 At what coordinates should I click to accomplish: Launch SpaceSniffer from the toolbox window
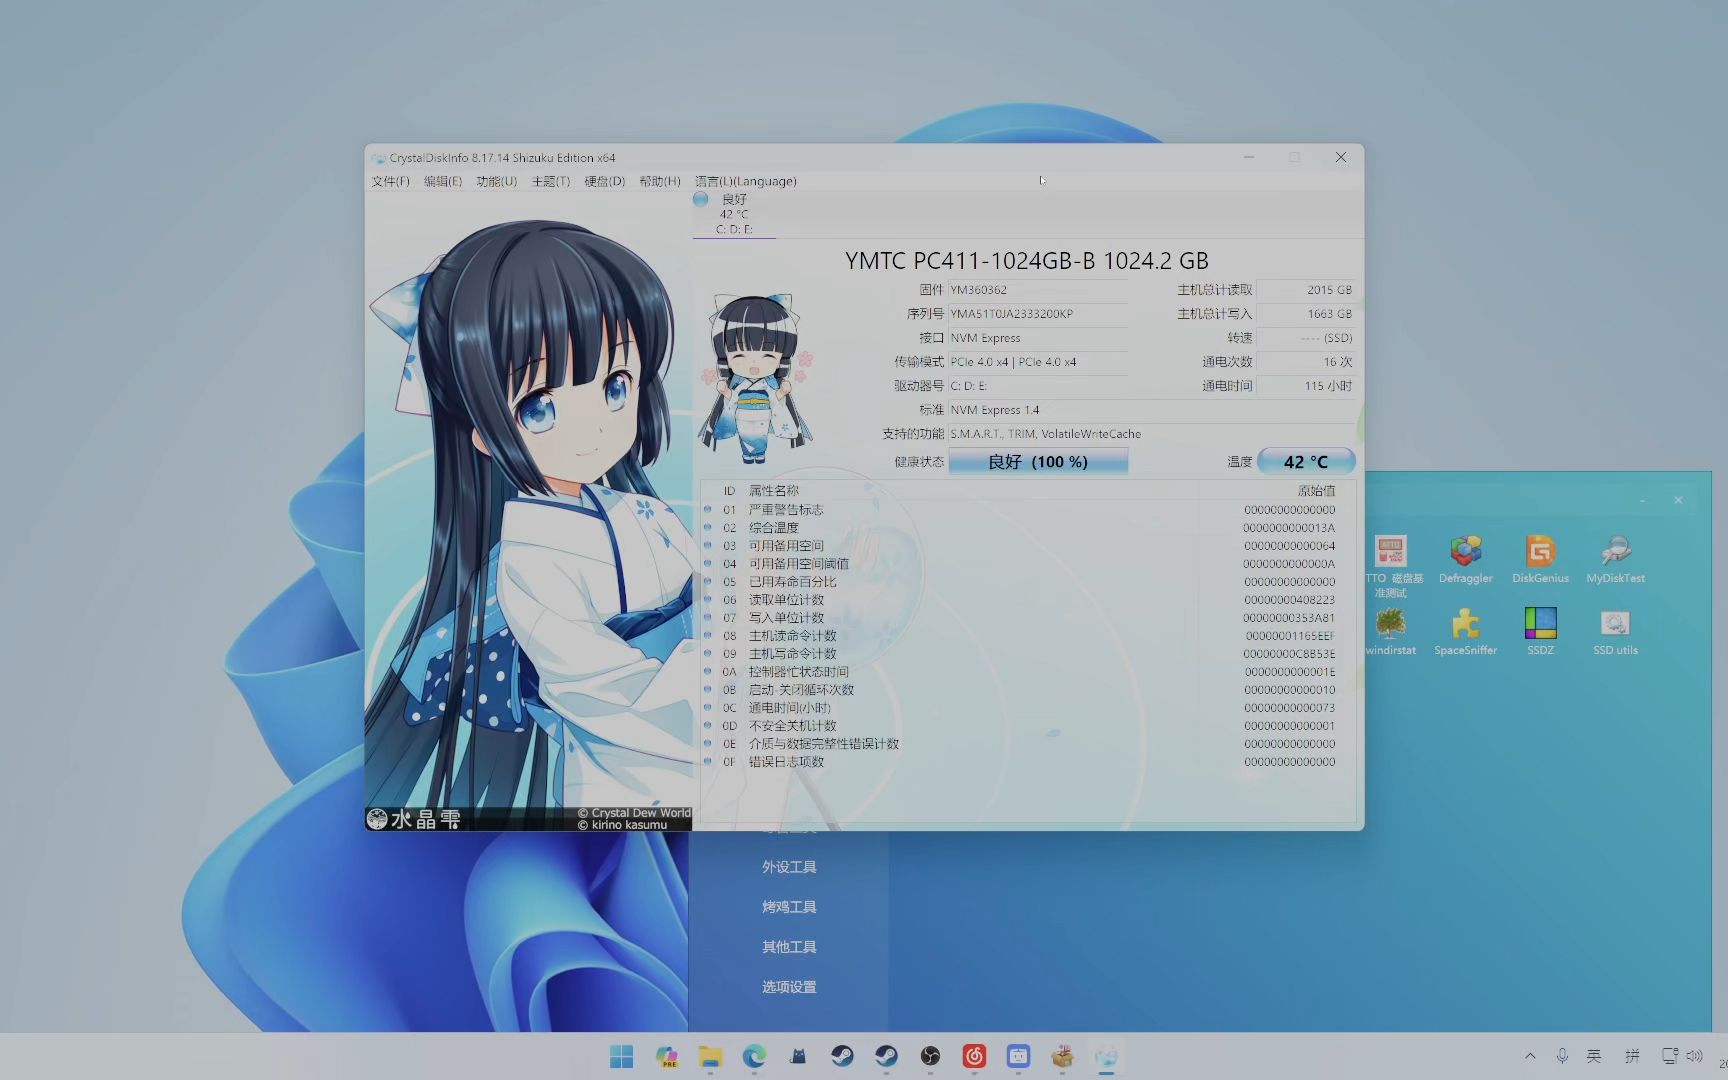click(x=1465, y=631)
